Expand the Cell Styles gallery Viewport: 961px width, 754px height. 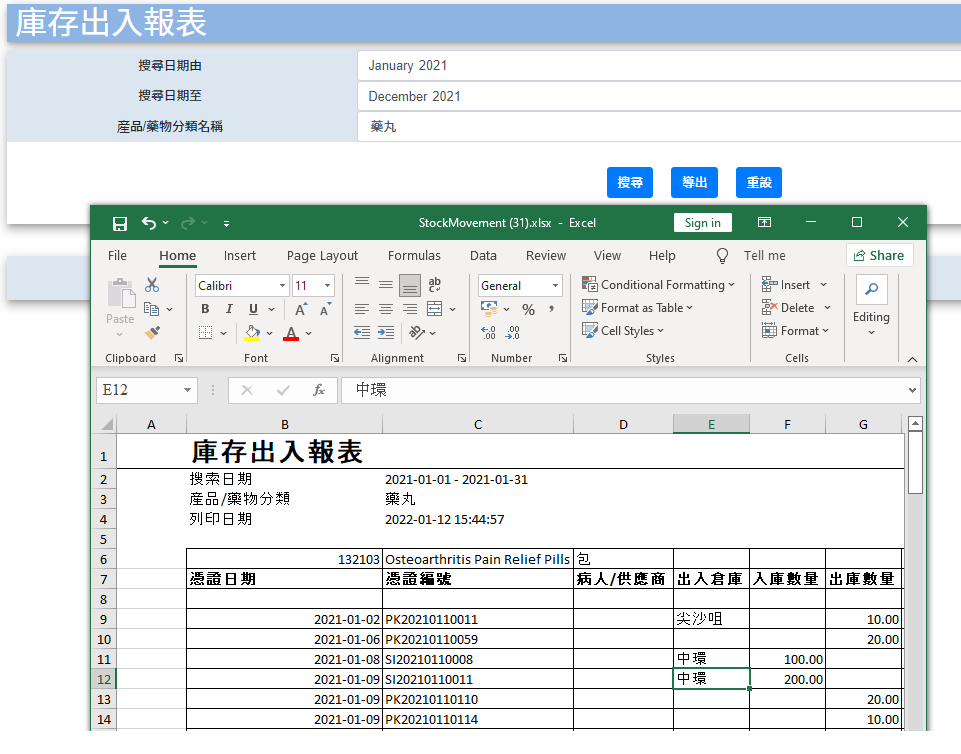tap(623, 330)
